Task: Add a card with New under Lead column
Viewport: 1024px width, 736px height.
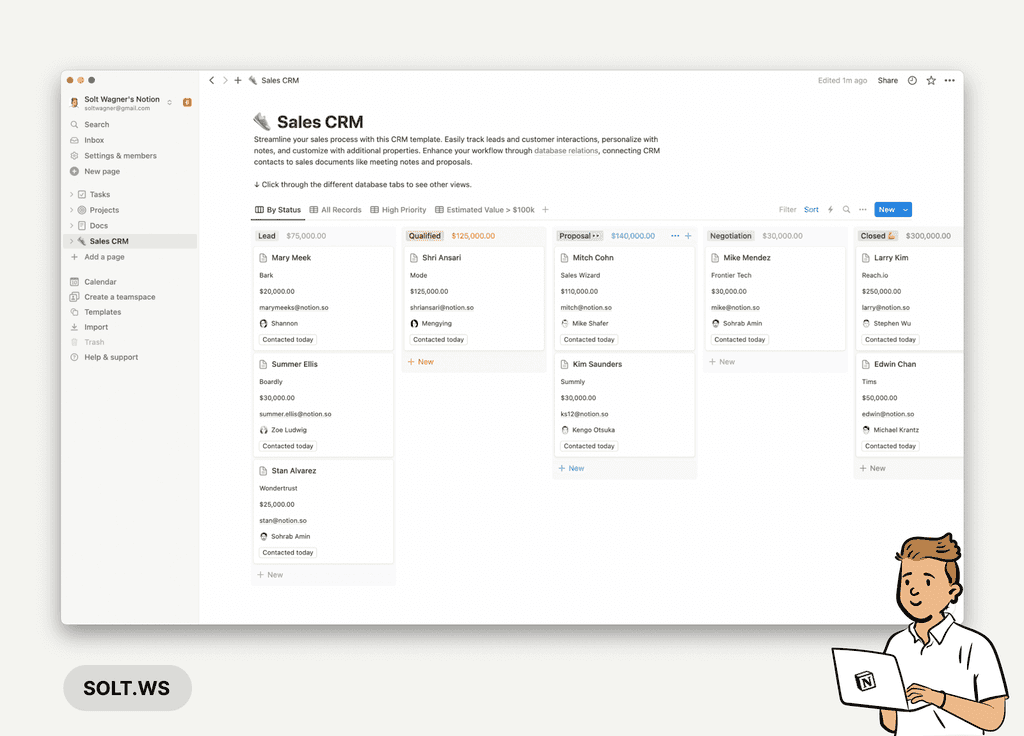Action: (x=272, y=574)
